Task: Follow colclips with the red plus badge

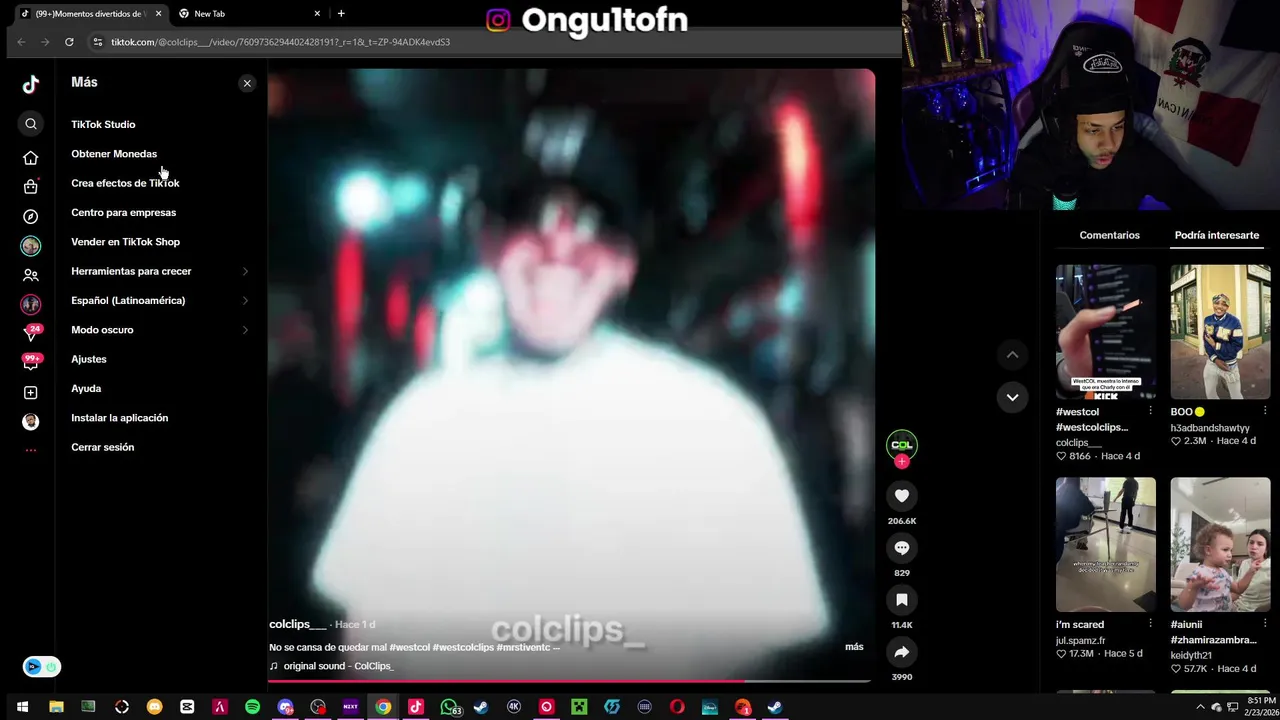Action: pos(902,462)
